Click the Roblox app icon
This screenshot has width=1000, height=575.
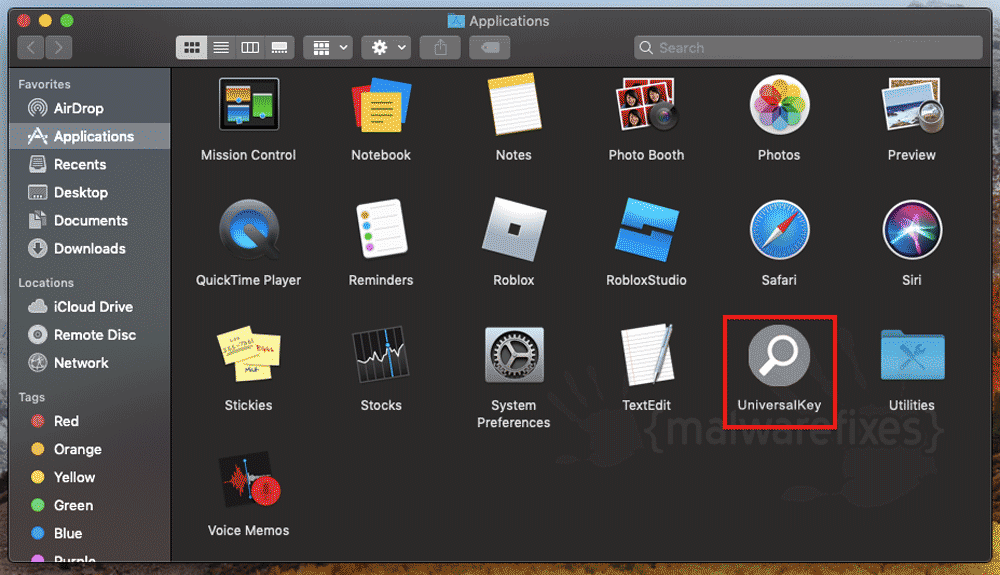point(514,229)
